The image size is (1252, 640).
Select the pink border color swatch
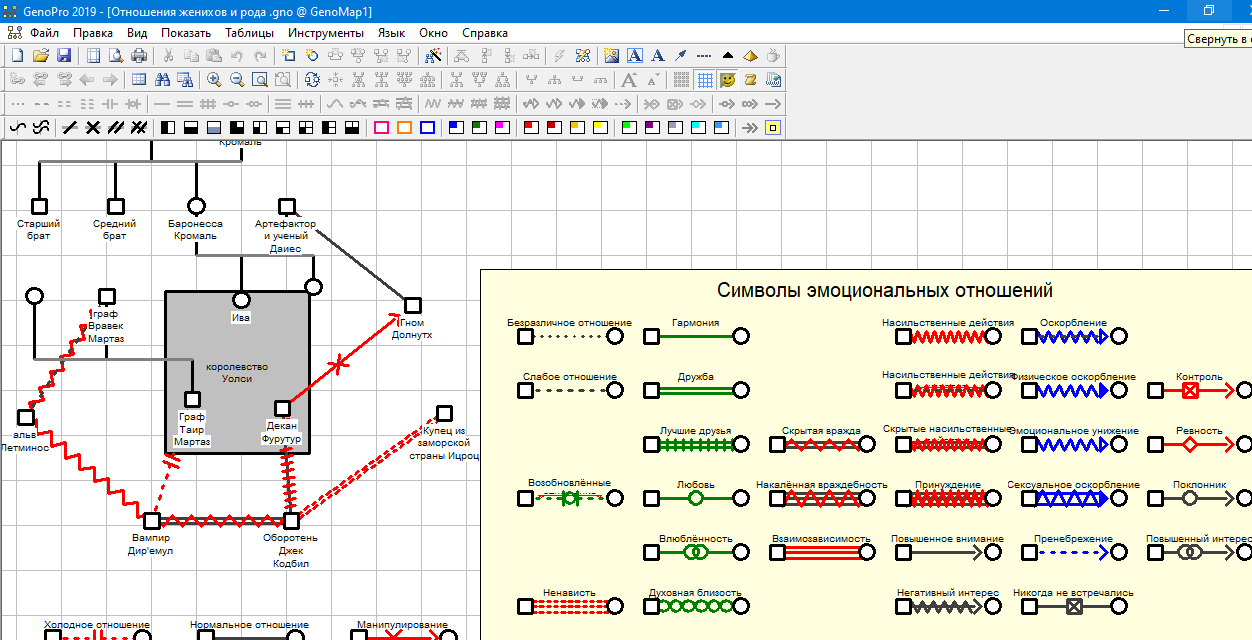click(x=381, y=127)
